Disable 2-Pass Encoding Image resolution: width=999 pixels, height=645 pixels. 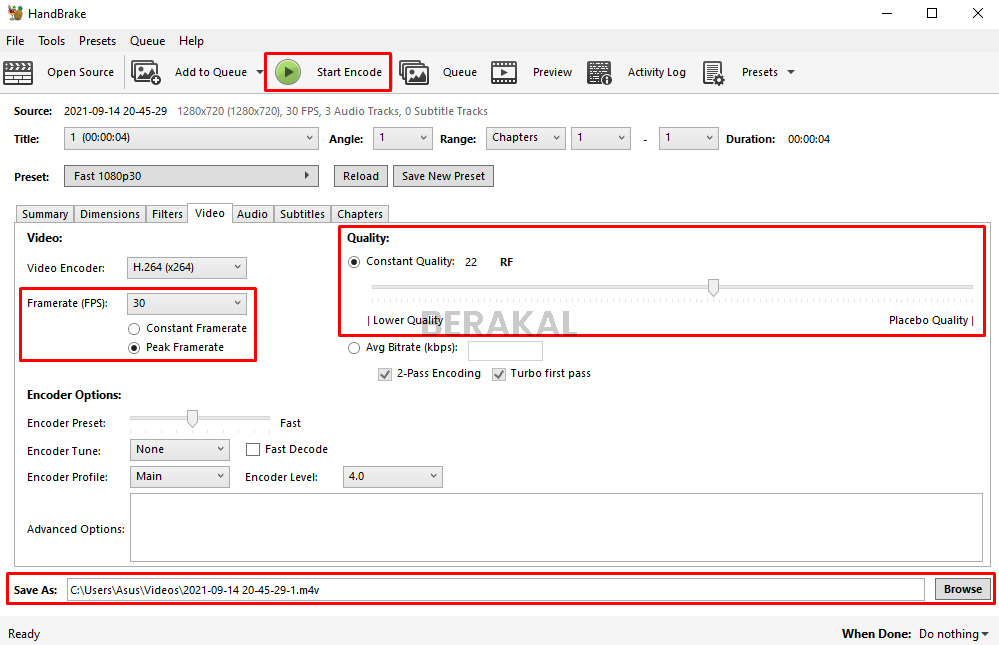[385, 374]
